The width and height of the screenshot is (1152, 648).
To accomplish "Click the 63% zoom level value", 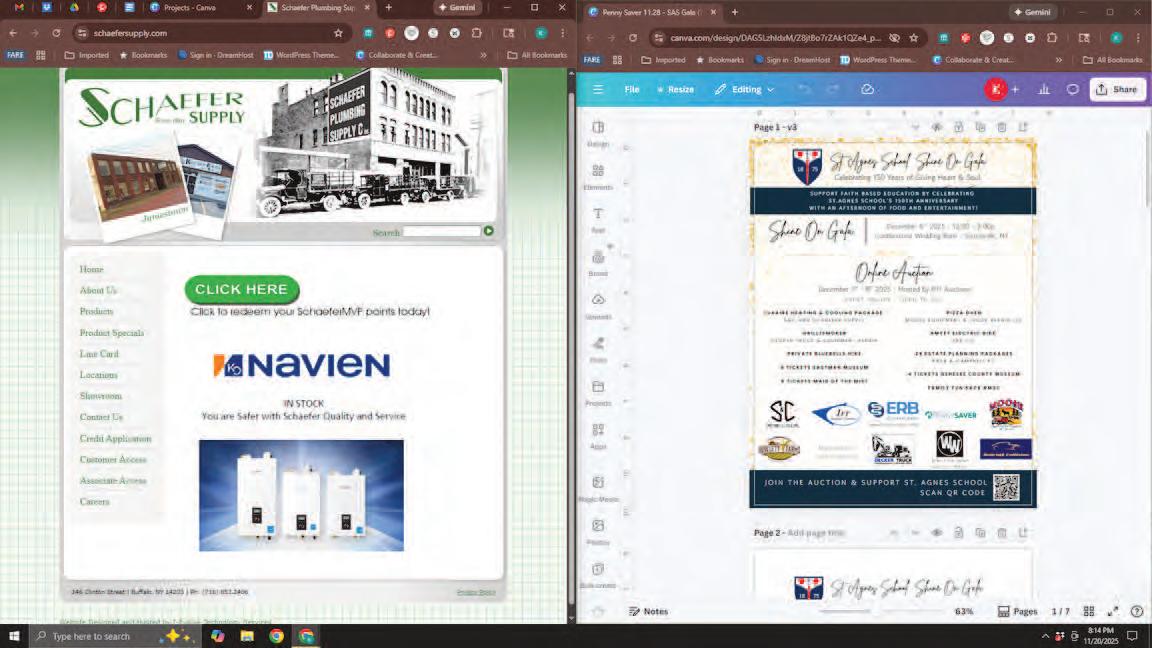I will click(x=964, y=611).
